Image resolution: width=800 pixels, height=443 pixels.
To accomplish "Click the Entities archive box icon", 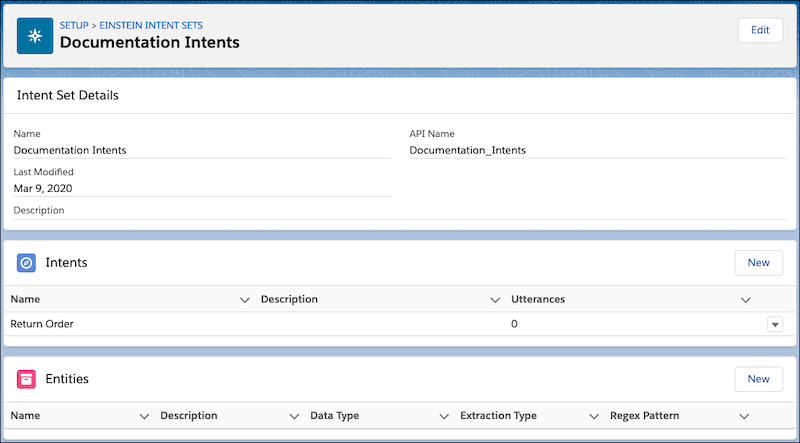I will click(x=27, y=379).
